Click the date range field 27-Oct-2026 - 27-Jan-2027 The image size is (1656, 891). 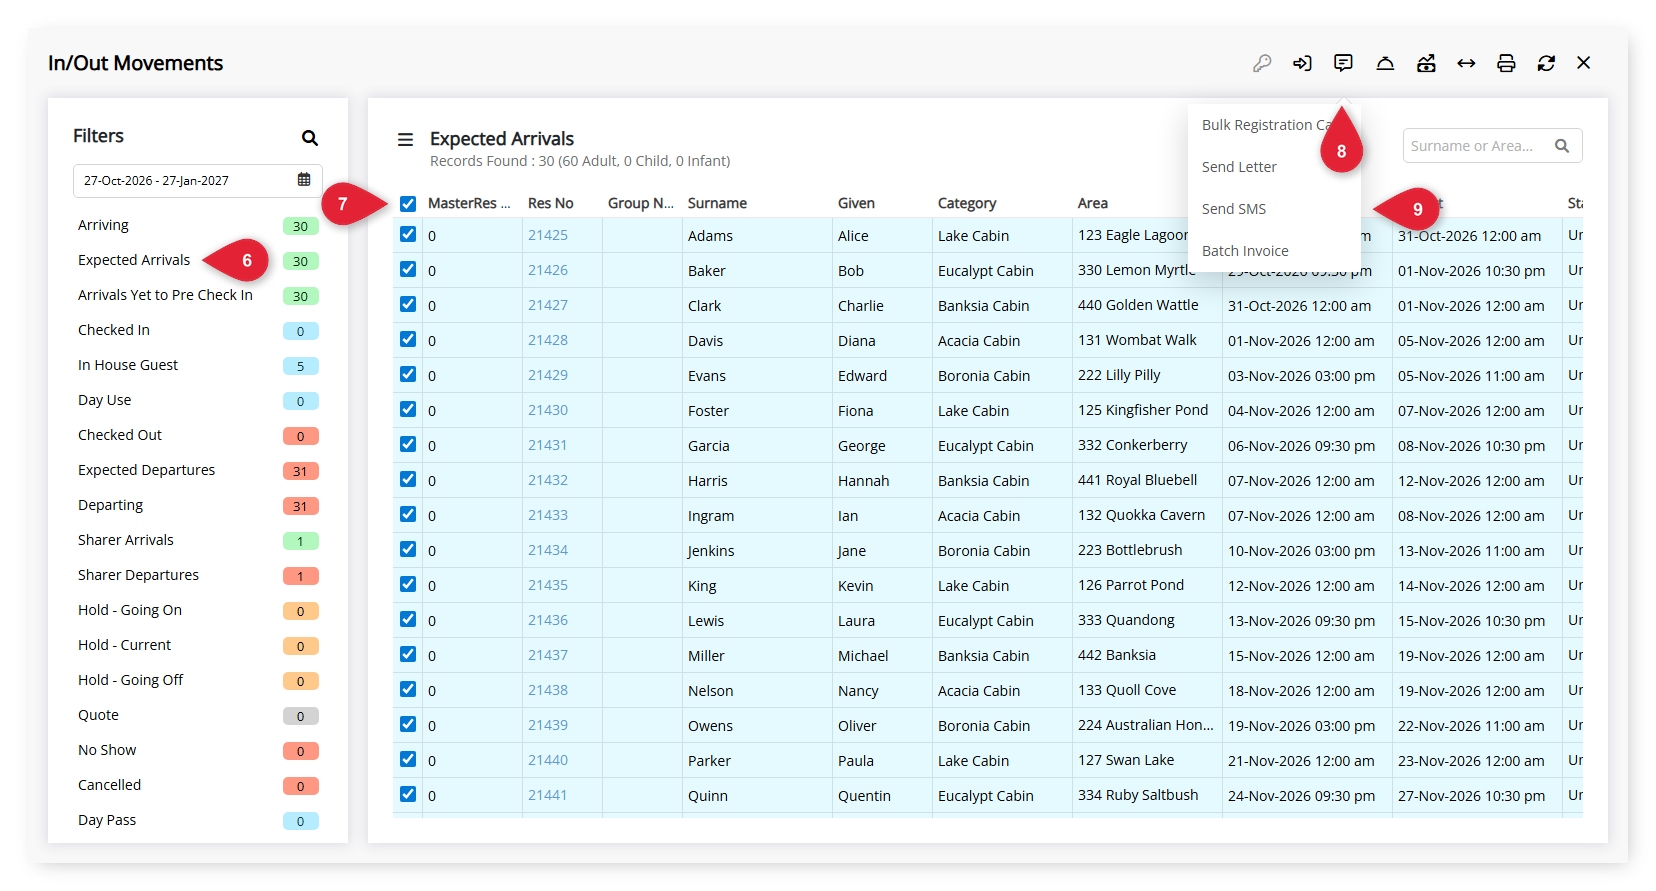pos(198,181)
